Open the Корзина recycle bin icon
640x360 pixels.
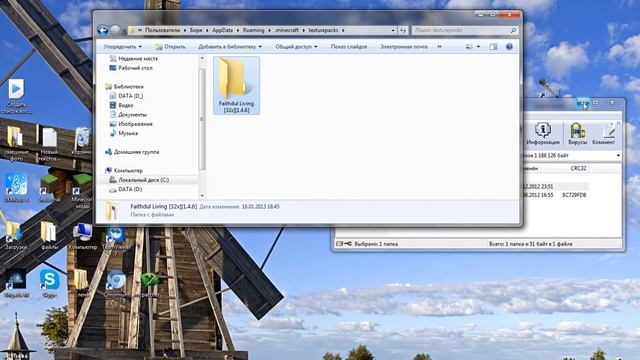tap(82, 141)
